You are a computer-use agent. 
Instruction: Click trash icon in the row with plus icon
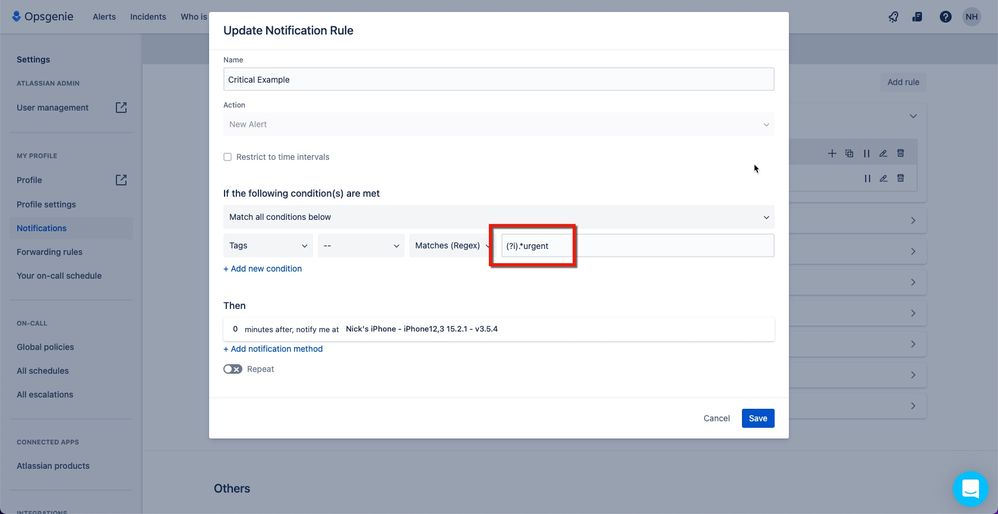900,153
